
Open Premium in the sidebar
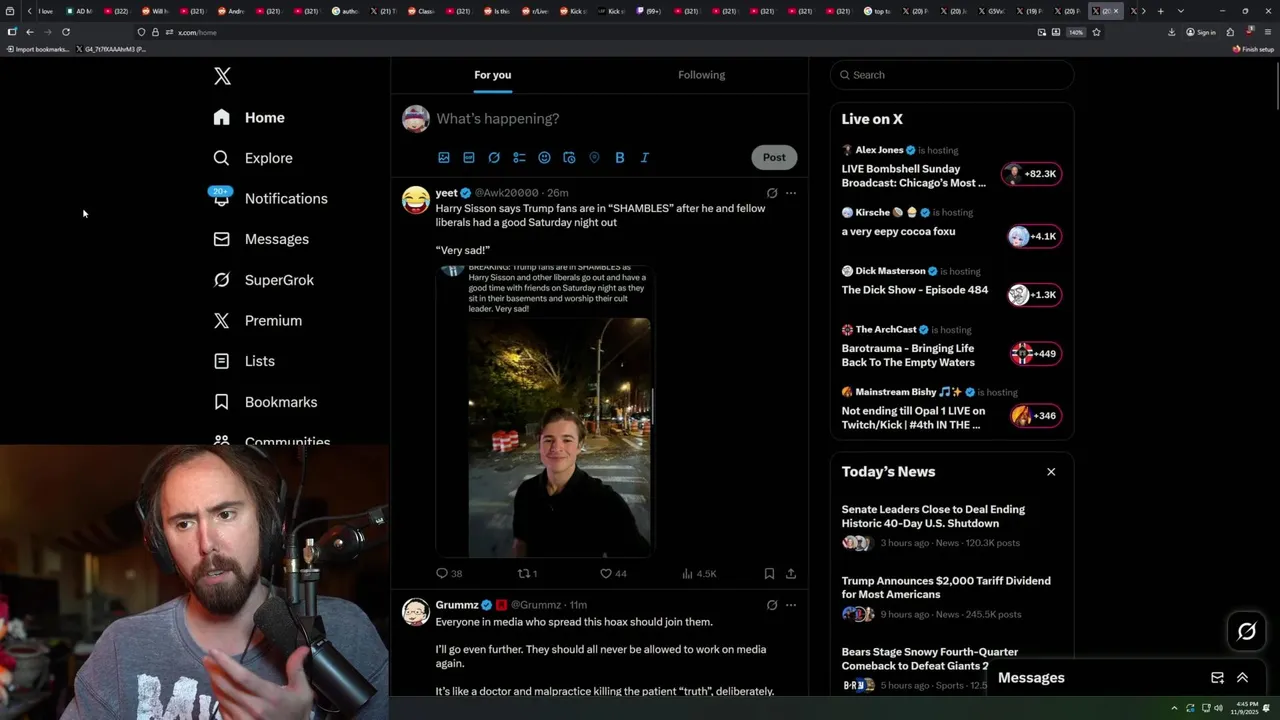click(257, 320)
